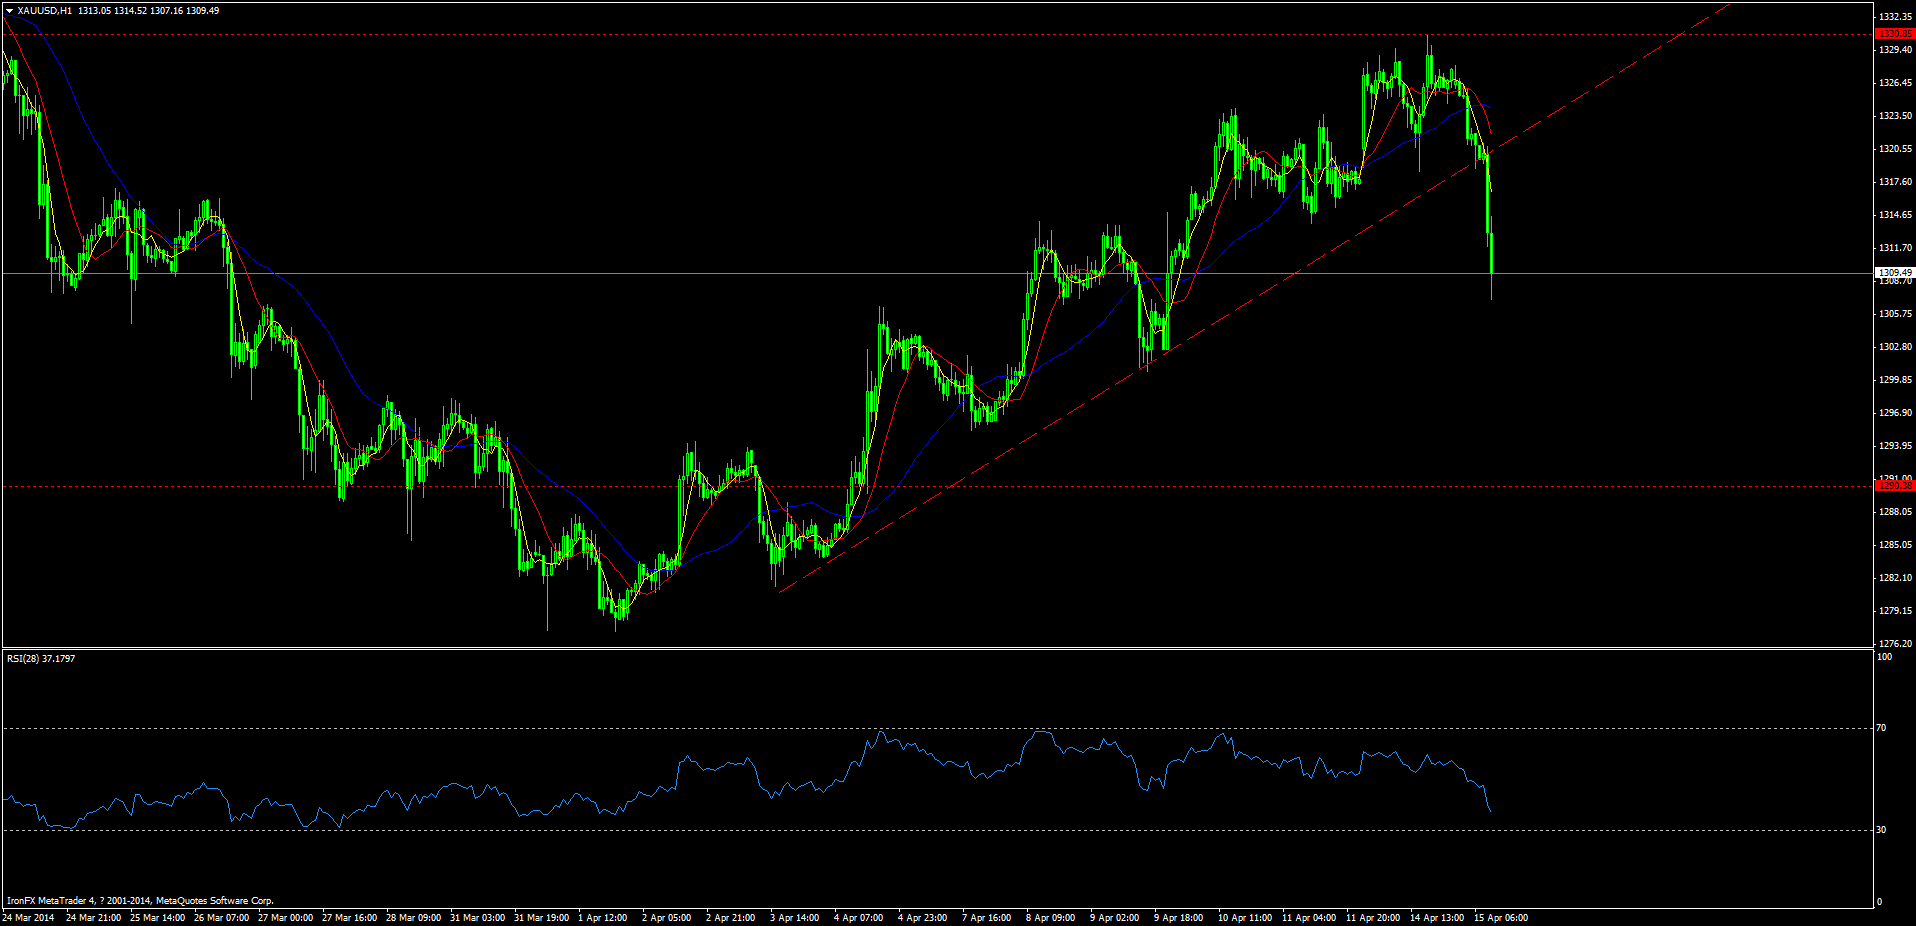Screen dimensions: 1916x926
Task: Click the time axis label 11 Apr 04:00
Action: tap(1310, 918)
